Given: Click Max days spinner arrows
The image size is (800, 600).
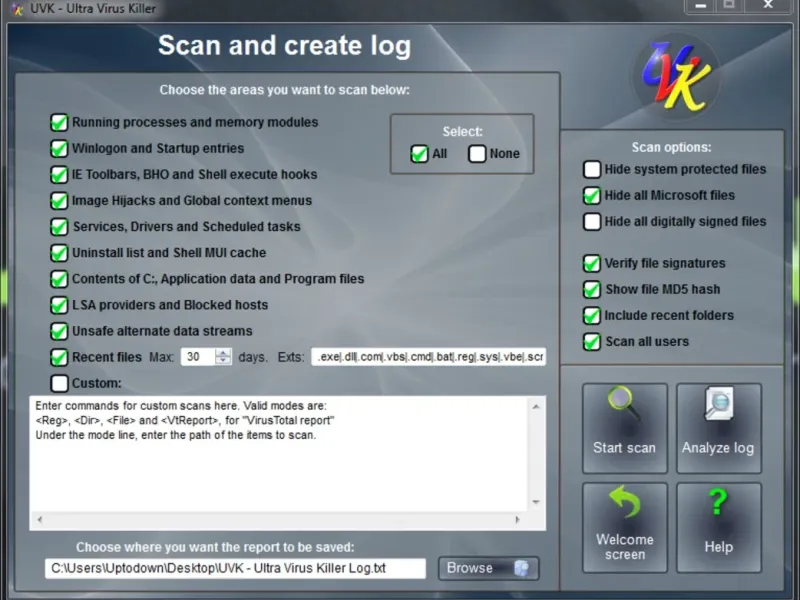Looking at the screenshot, I should point(223,357).
